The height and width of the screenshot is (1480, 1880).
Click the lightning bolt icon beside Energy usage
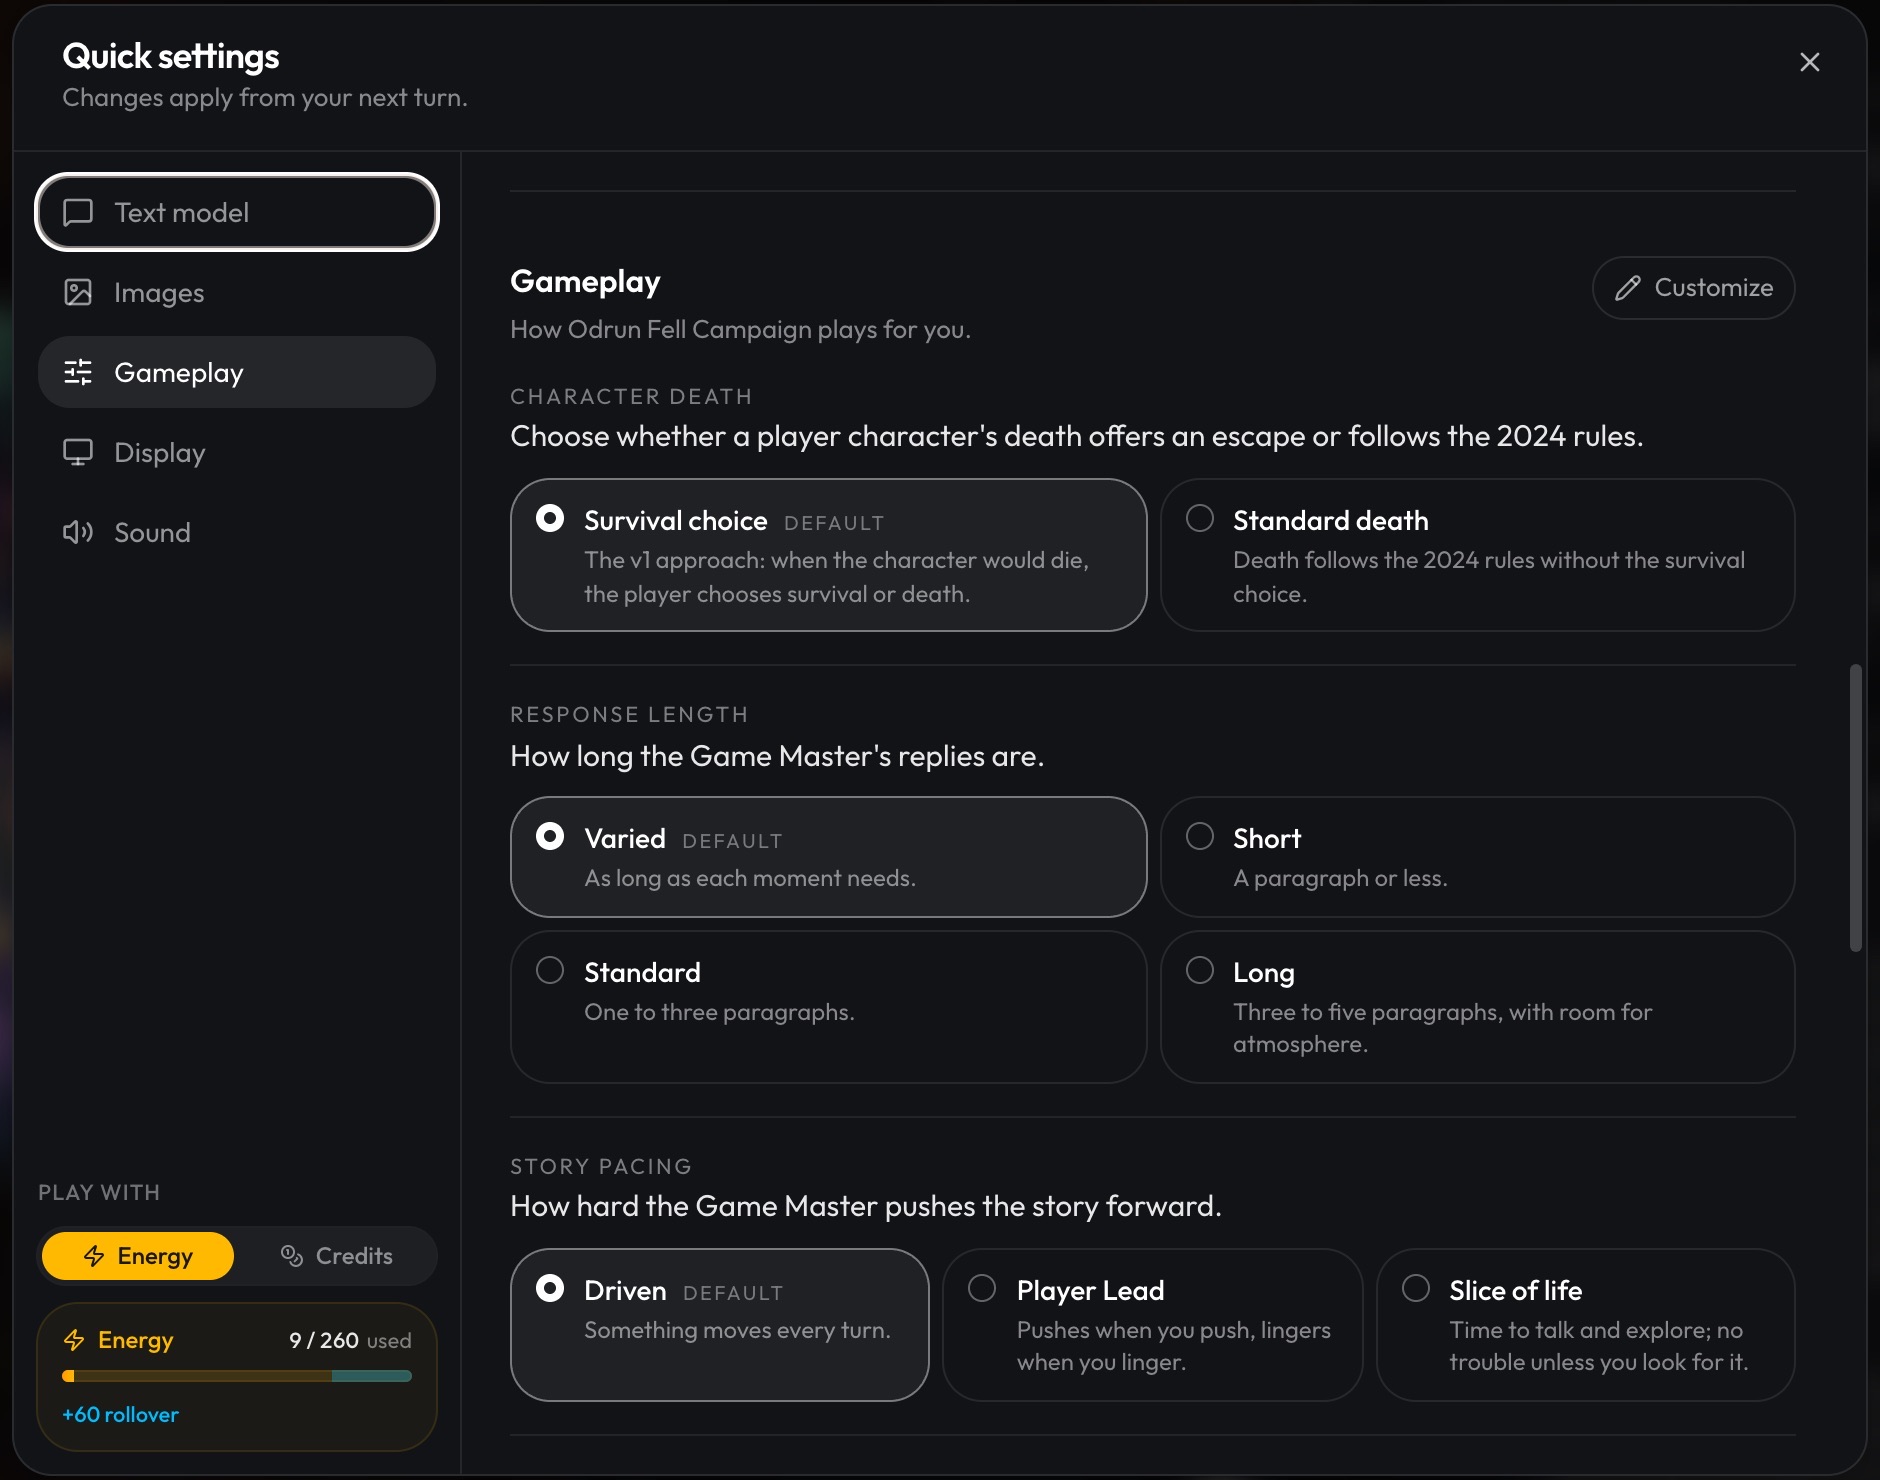[x=74, y=1340]
